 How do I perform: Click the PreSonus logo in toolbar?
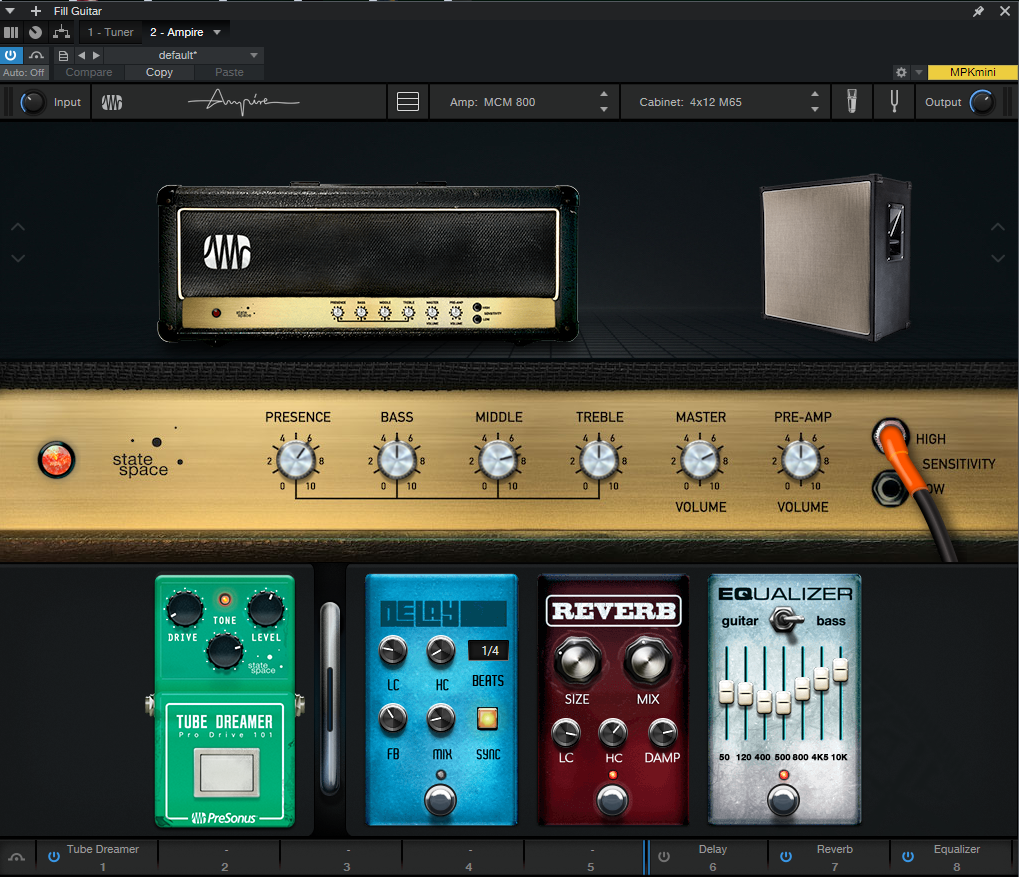(x=112, y=102)
